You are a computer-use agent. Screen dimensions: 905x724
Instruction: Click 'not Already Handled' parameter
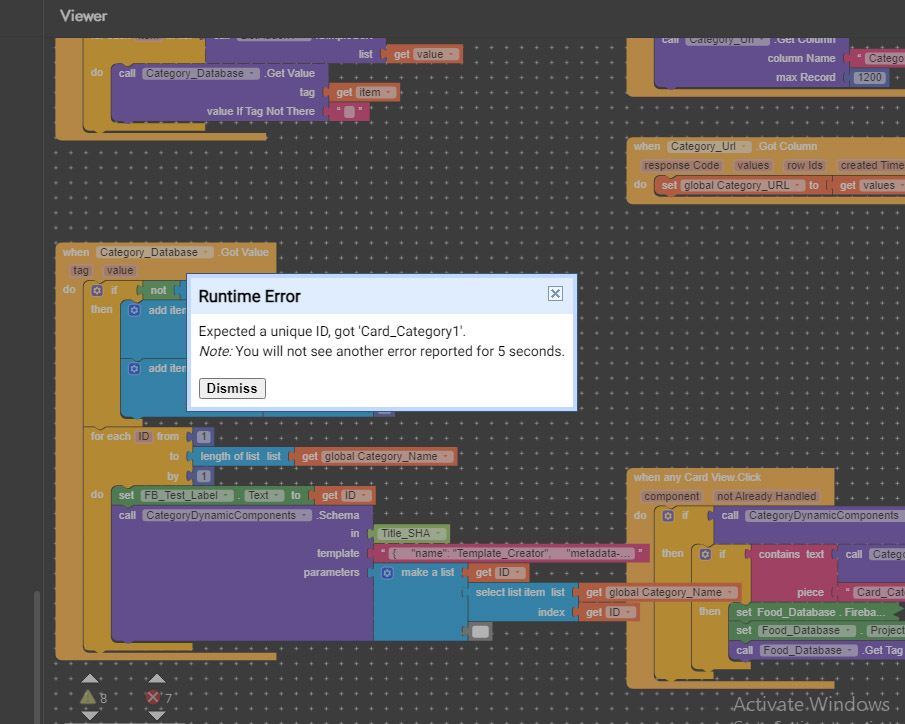pyautogui.click(x=766, y=497)
